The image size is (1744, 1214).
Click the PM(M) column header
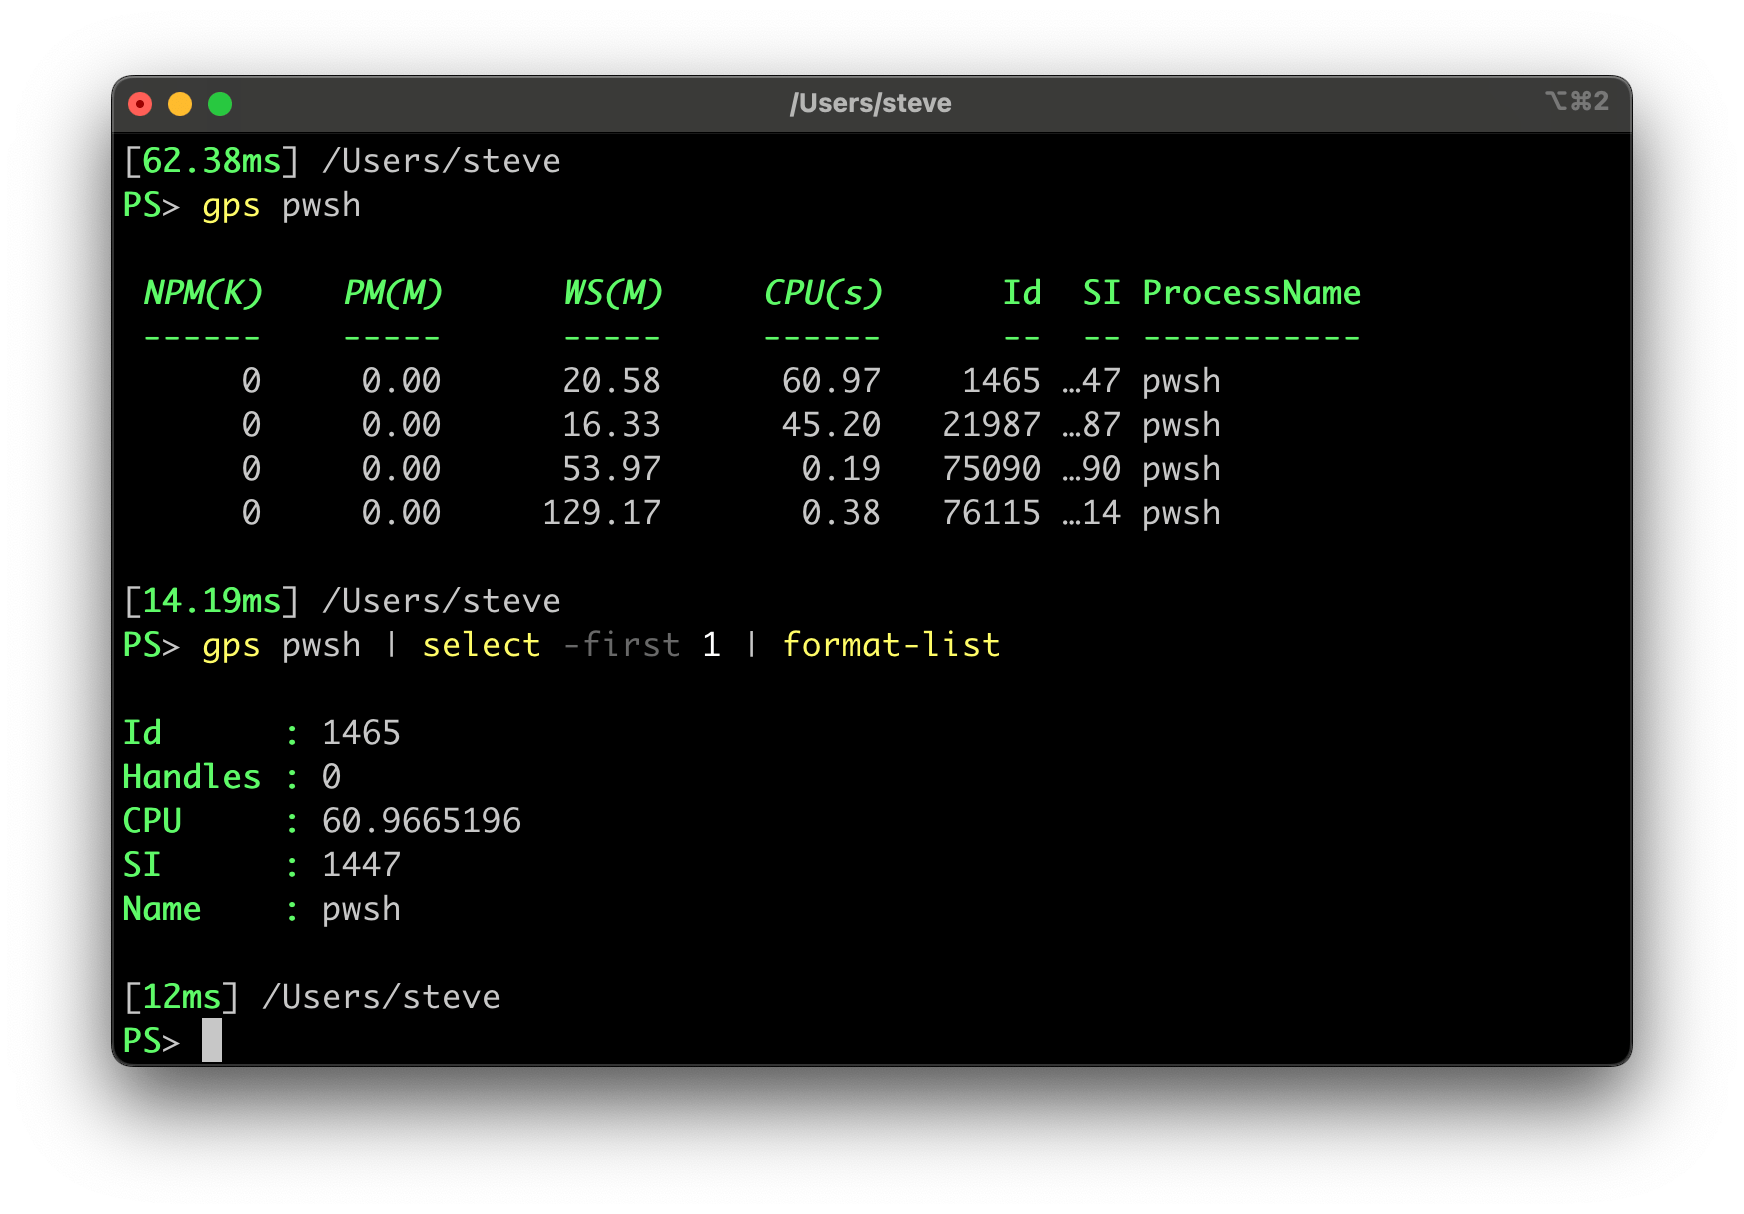[393, 293]
